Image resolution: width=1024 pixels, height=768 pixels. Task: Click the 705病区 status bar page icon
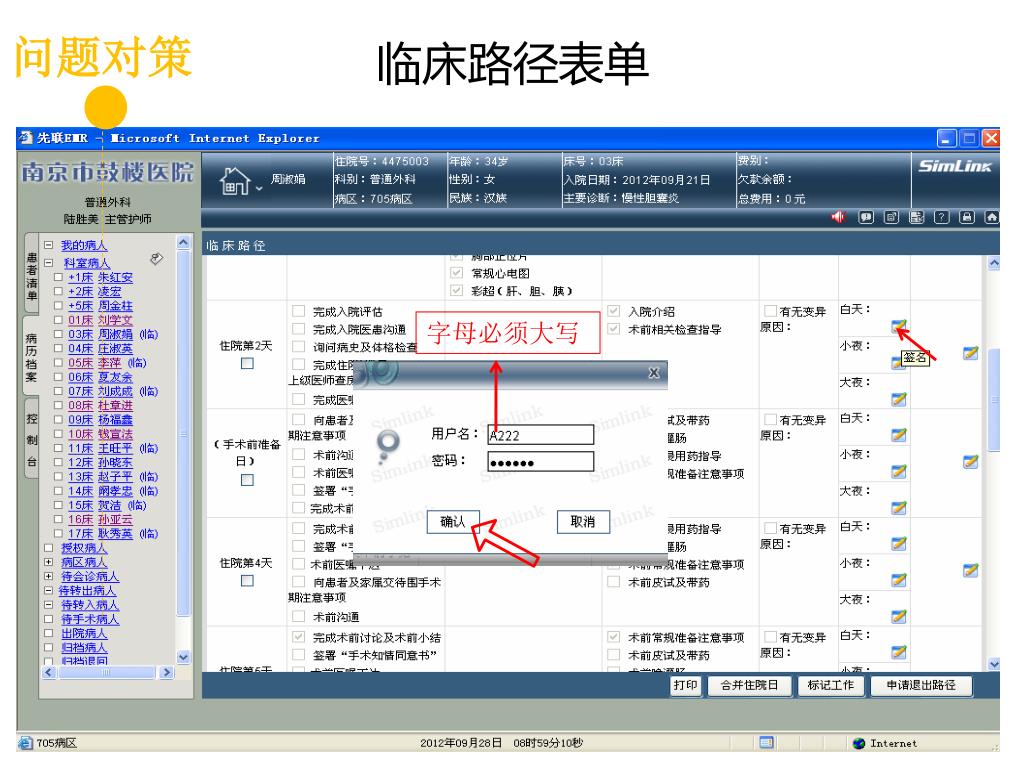coord(25,743)
